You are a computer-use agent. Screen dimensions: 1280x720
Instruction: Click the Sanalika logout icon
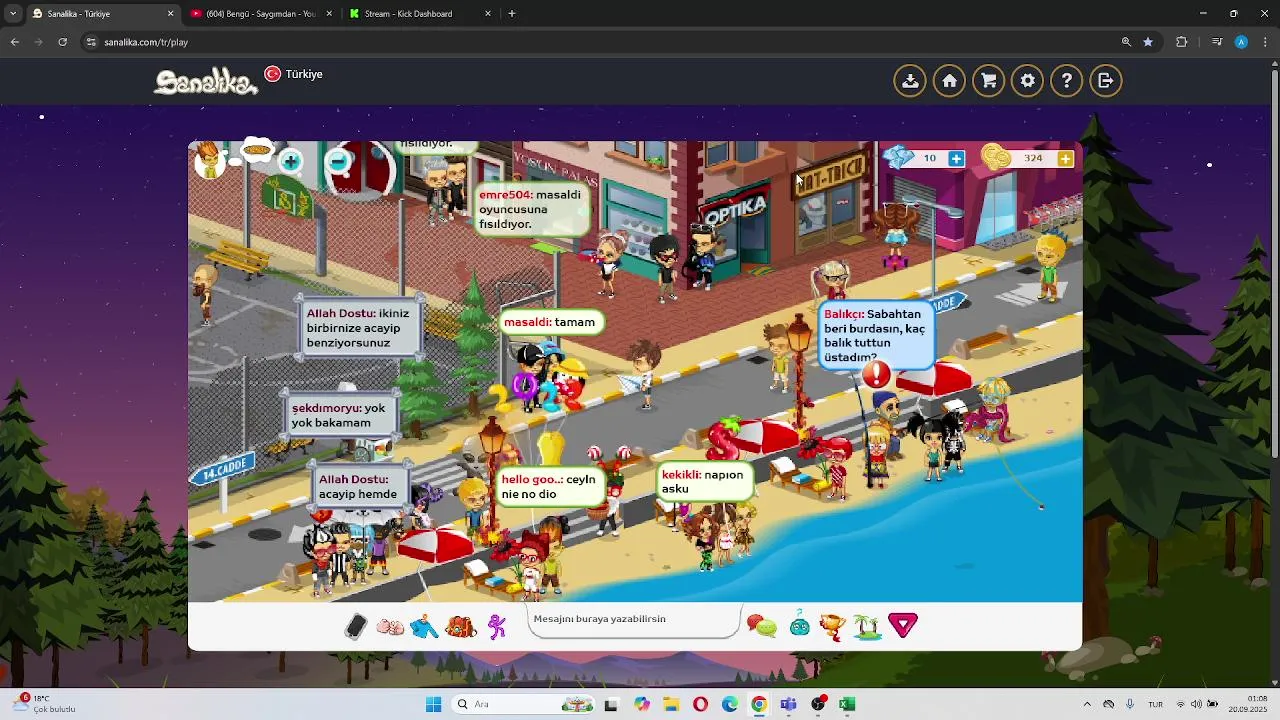pos(1106,81)
